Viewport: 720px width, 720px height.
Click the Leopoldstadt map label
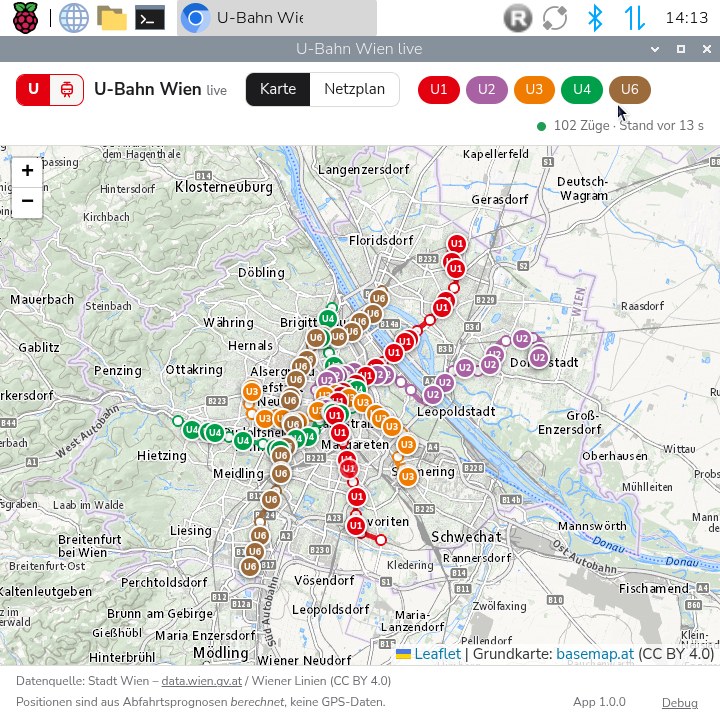pos(456,411)
